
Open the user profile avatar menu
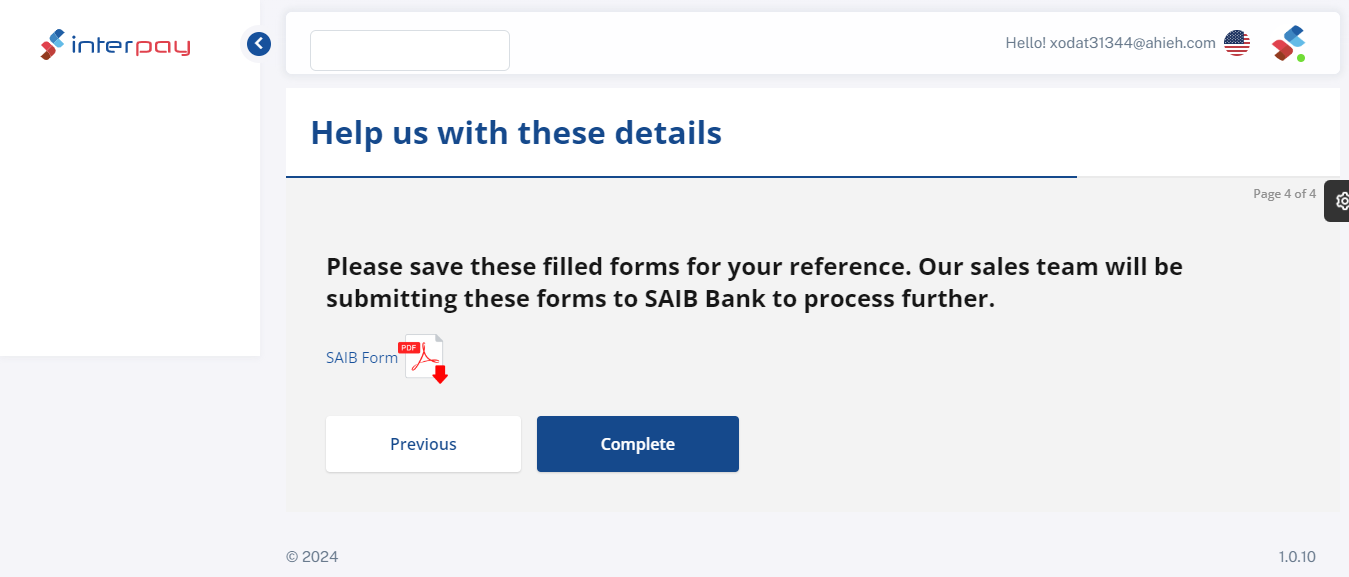[x=1287, y=42]
